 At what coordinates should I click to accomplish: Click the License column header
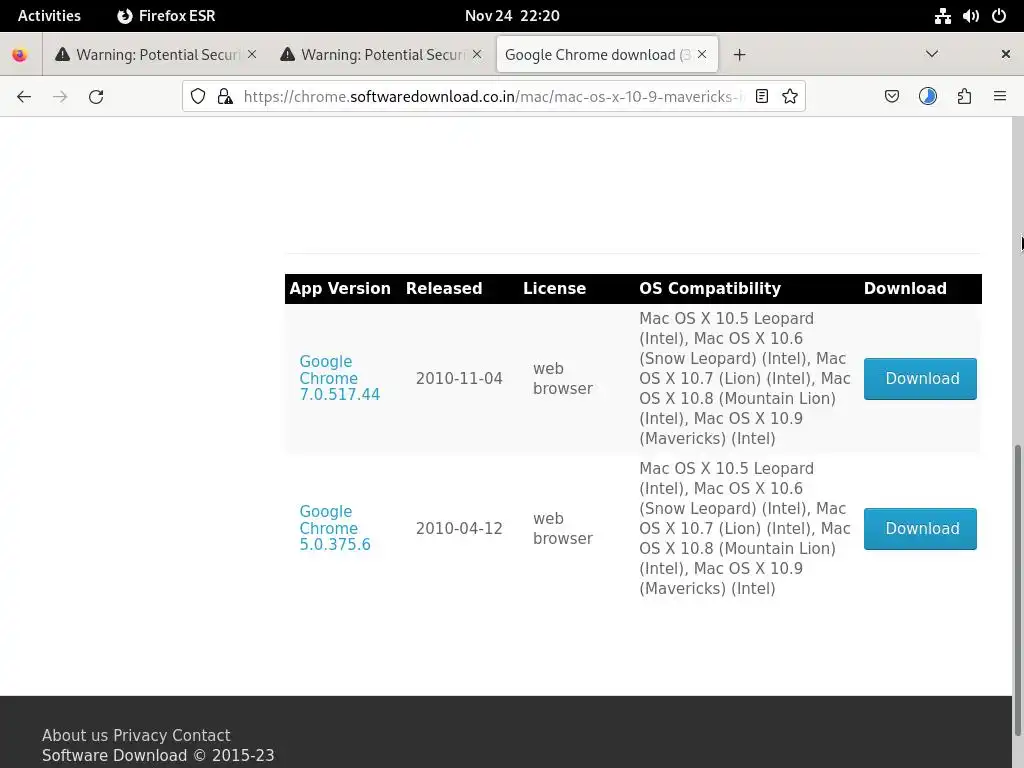(x=554, y=289)
